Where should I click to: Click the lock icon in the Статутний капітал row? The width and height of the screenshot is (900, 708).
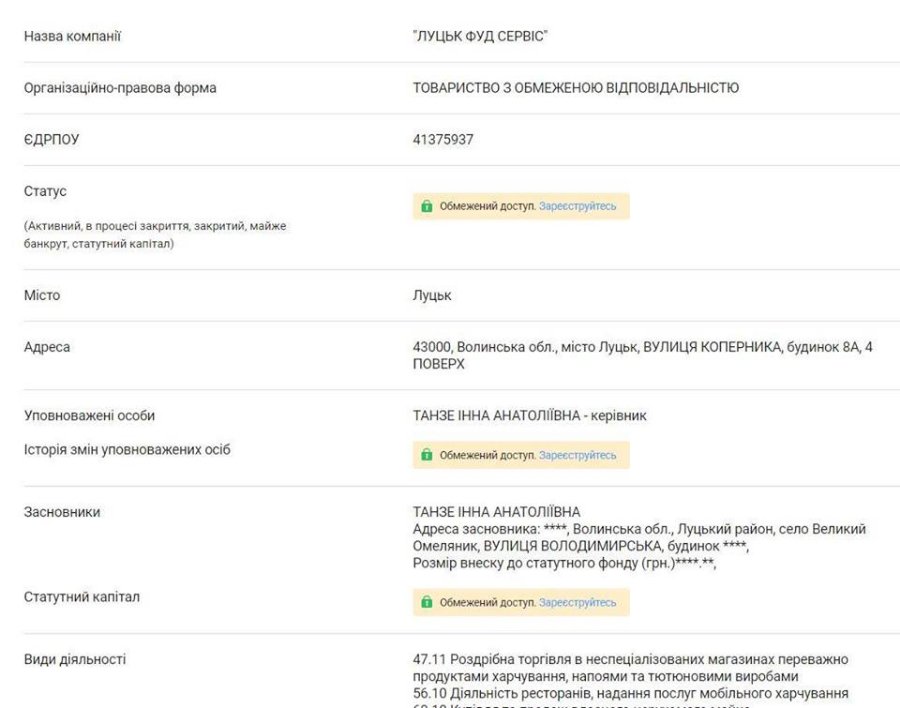[x=427, y=602]
